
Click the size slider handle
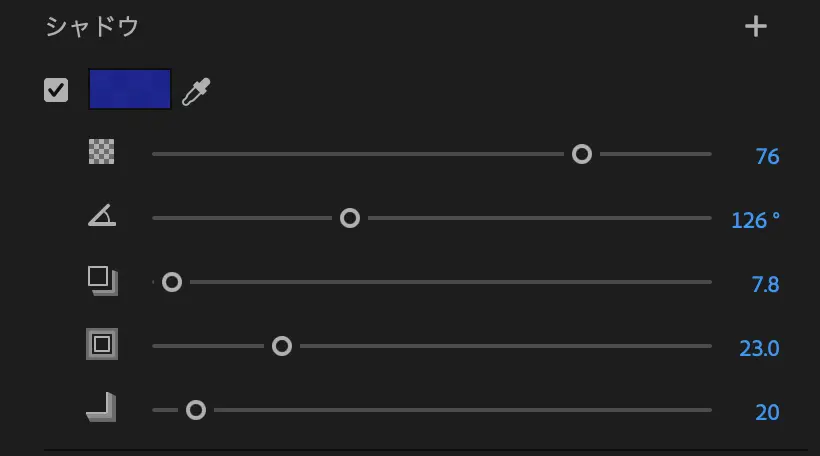coord(282,346)
